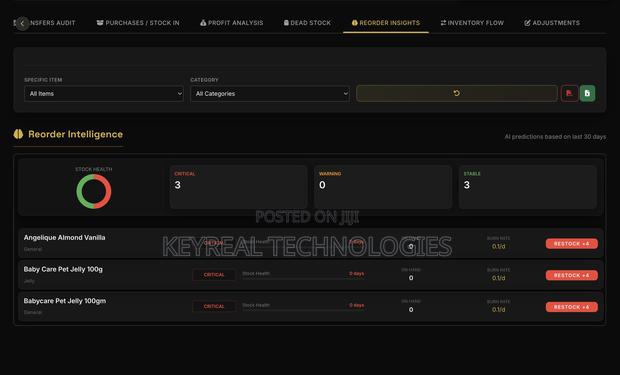The width and height of the screenshot is (620, 375).
Task: Open the Category dropdown
Action: pos(270,94)
